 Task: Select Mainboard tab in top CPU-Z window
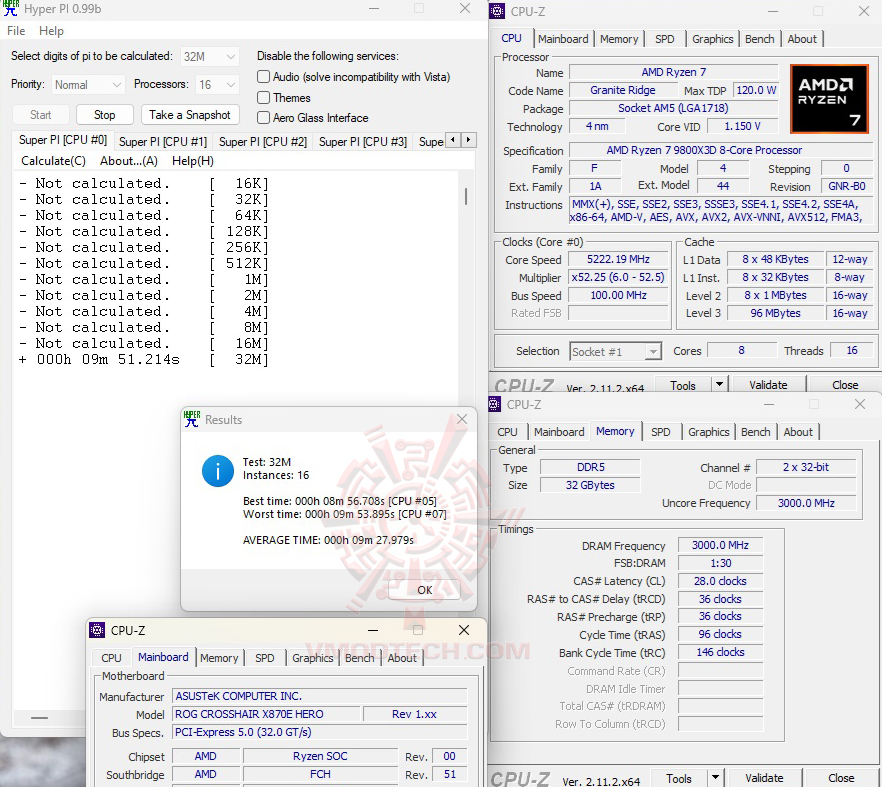(x=563, y=39)
